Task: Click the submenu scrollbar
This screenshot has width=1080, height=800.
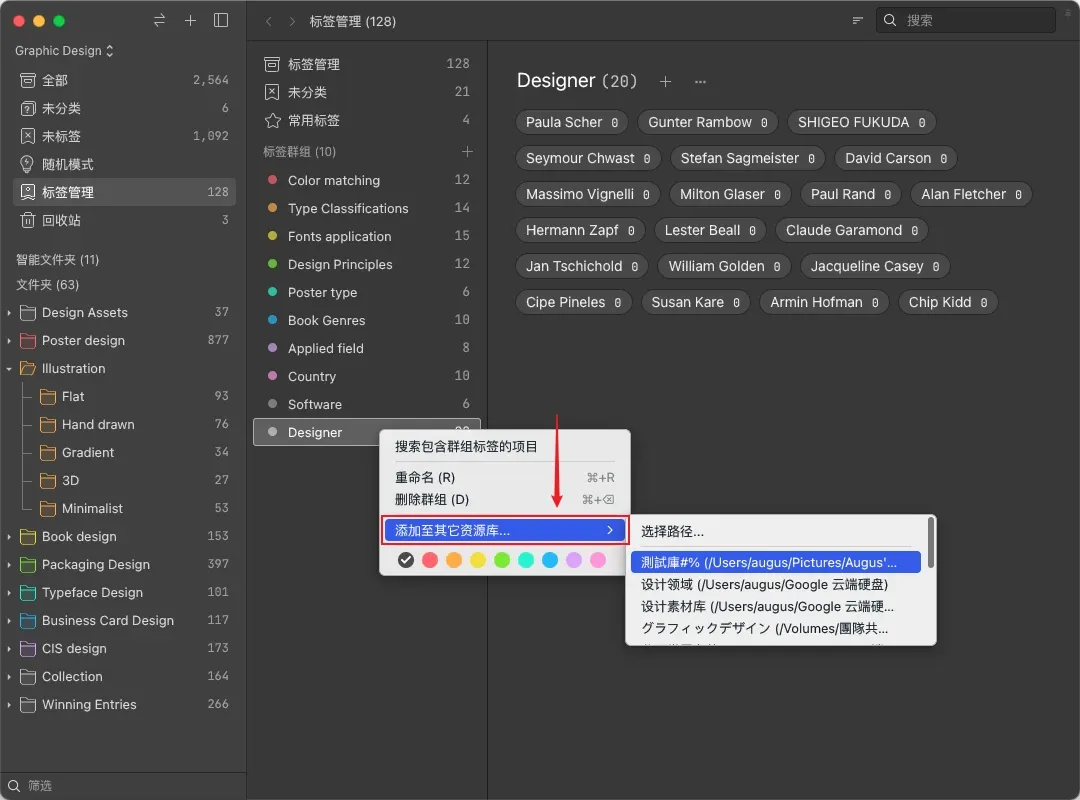Action: 931,543
